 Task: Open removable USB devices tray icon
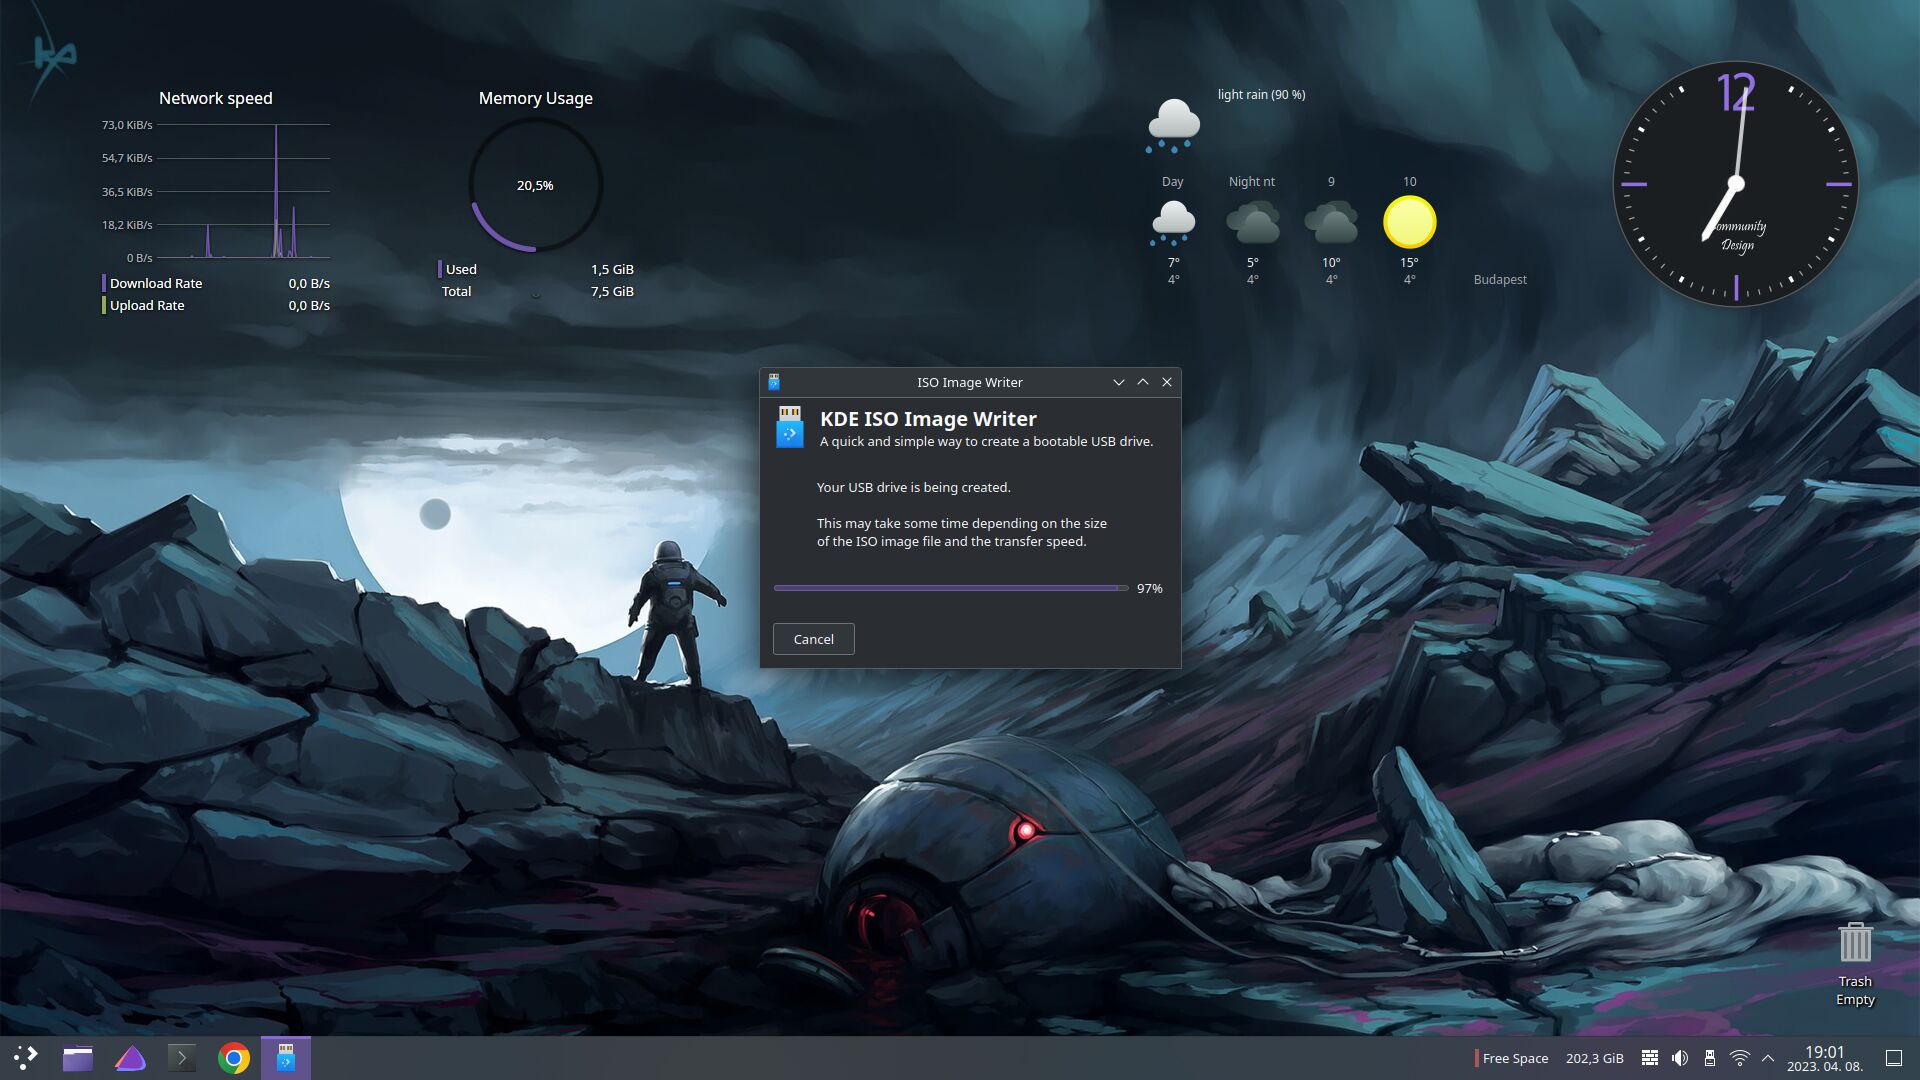1710,1058
